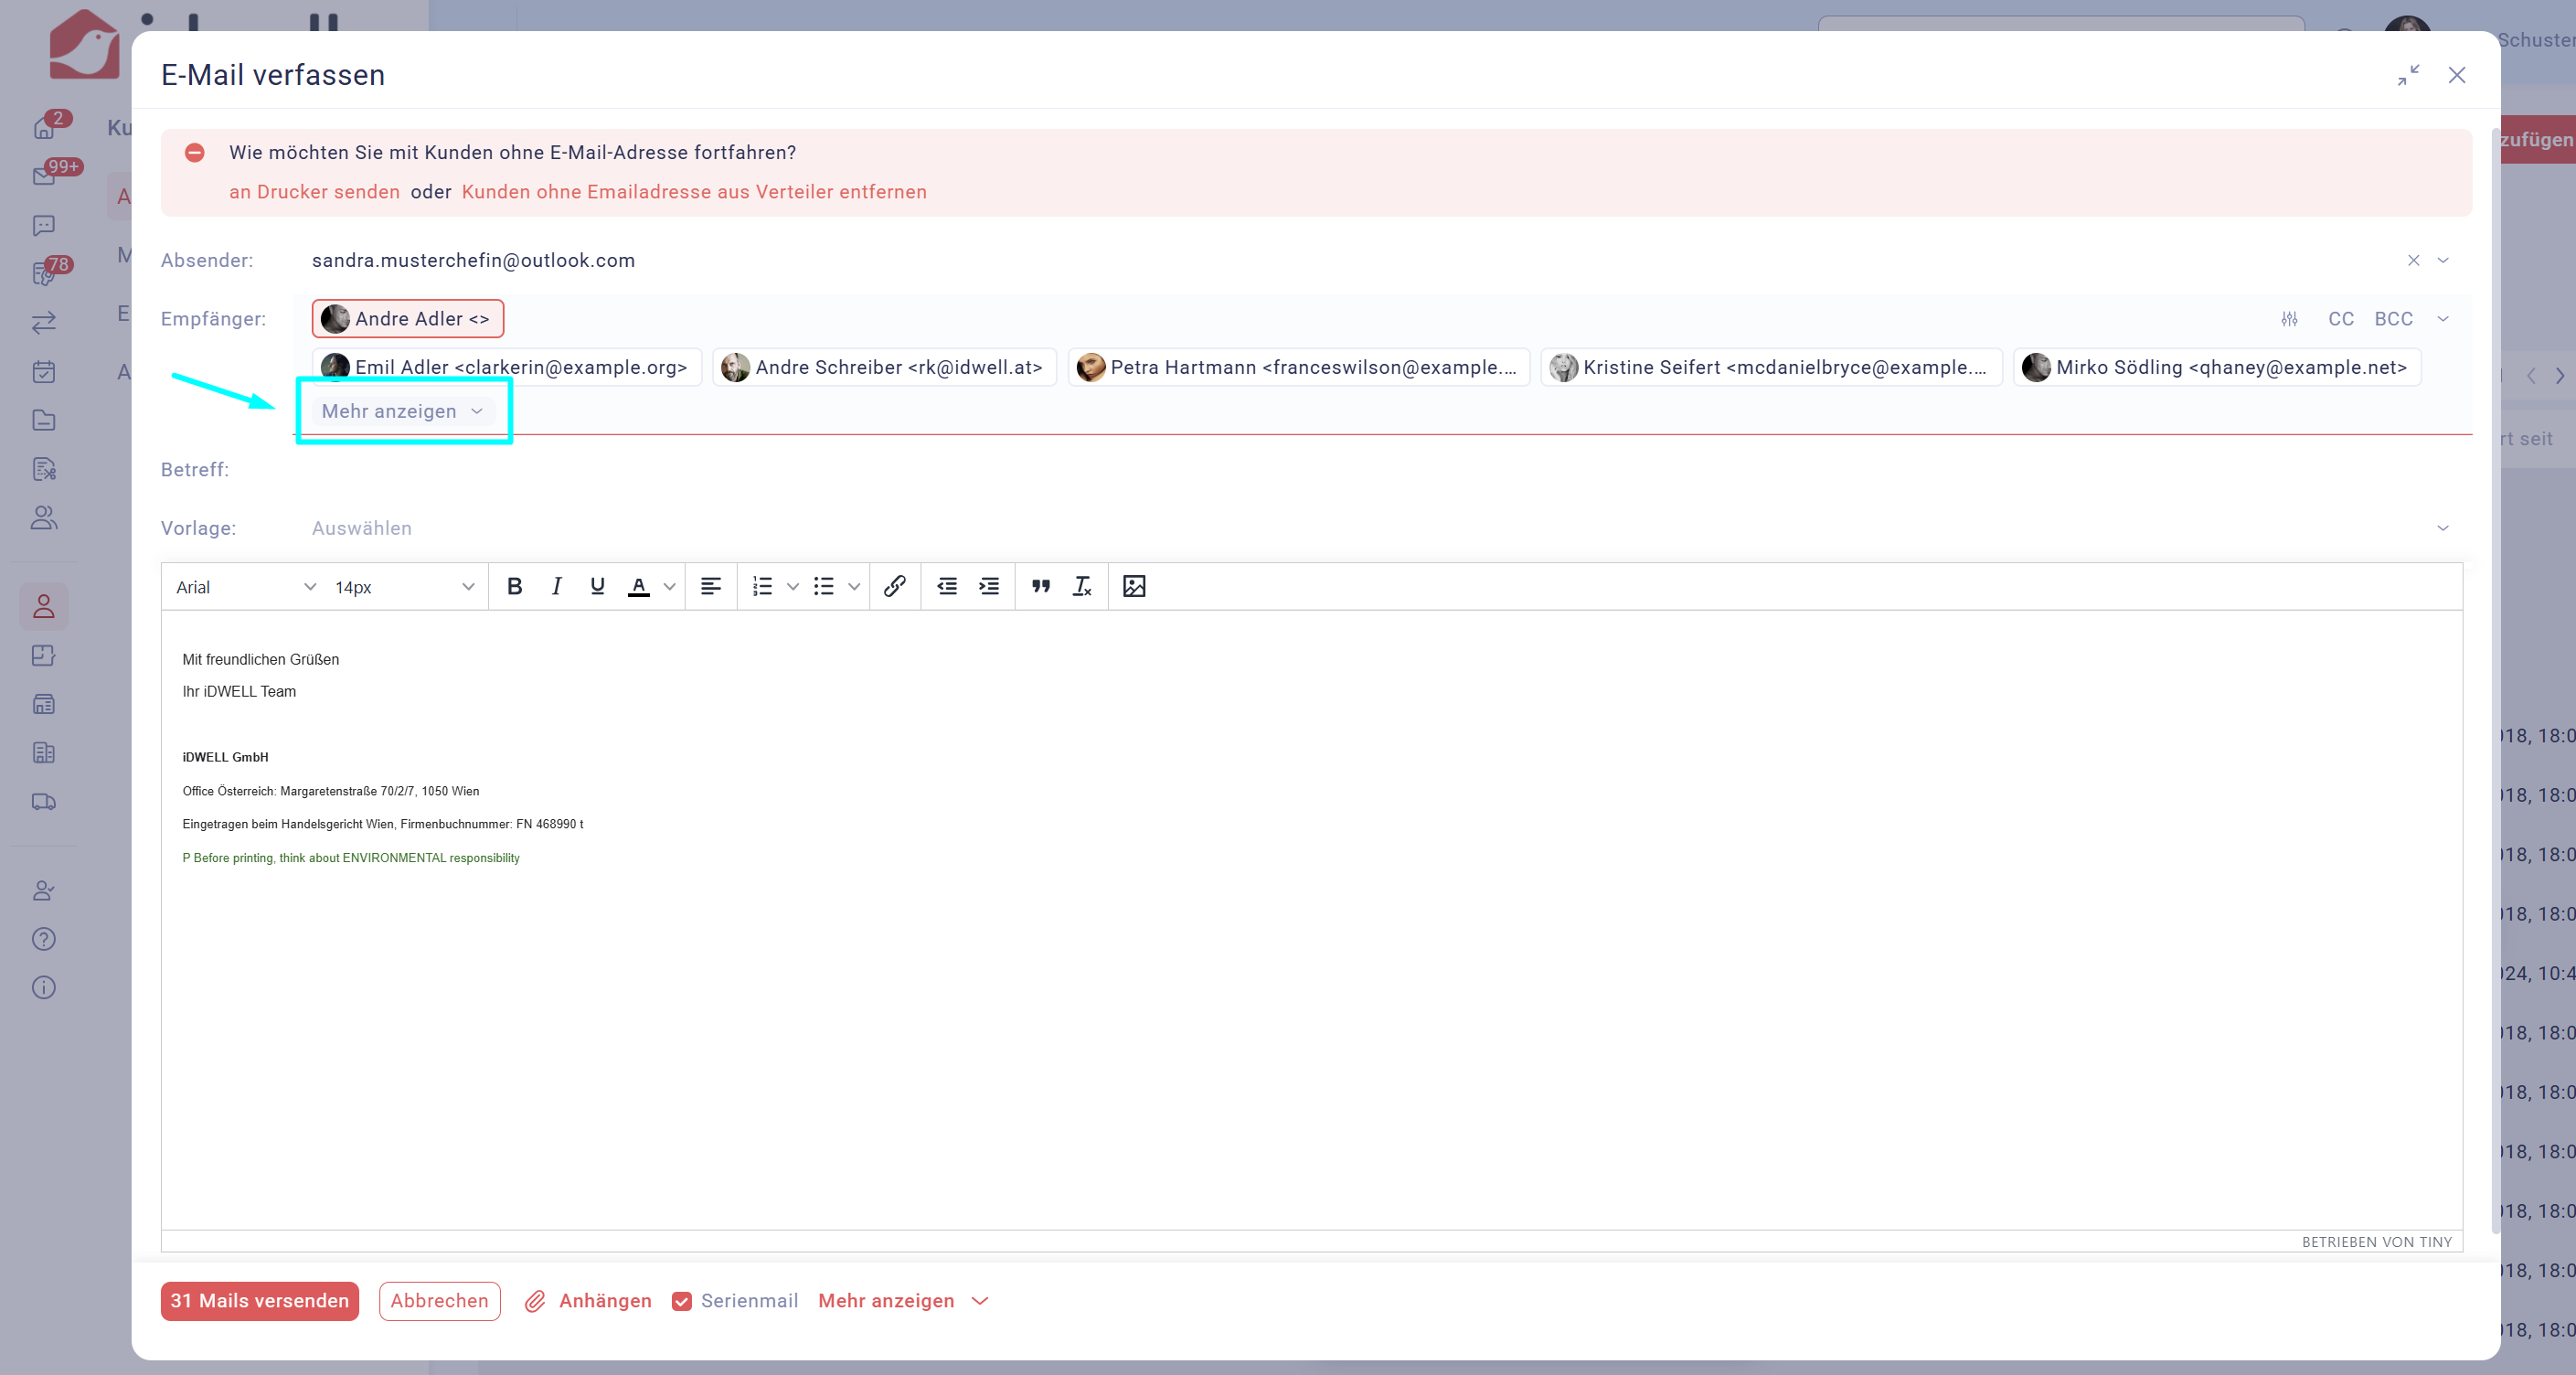Select the Mirko Södling recipient chip
This screenshot has height=1375, width=2576.
[x=2216, y=367]
